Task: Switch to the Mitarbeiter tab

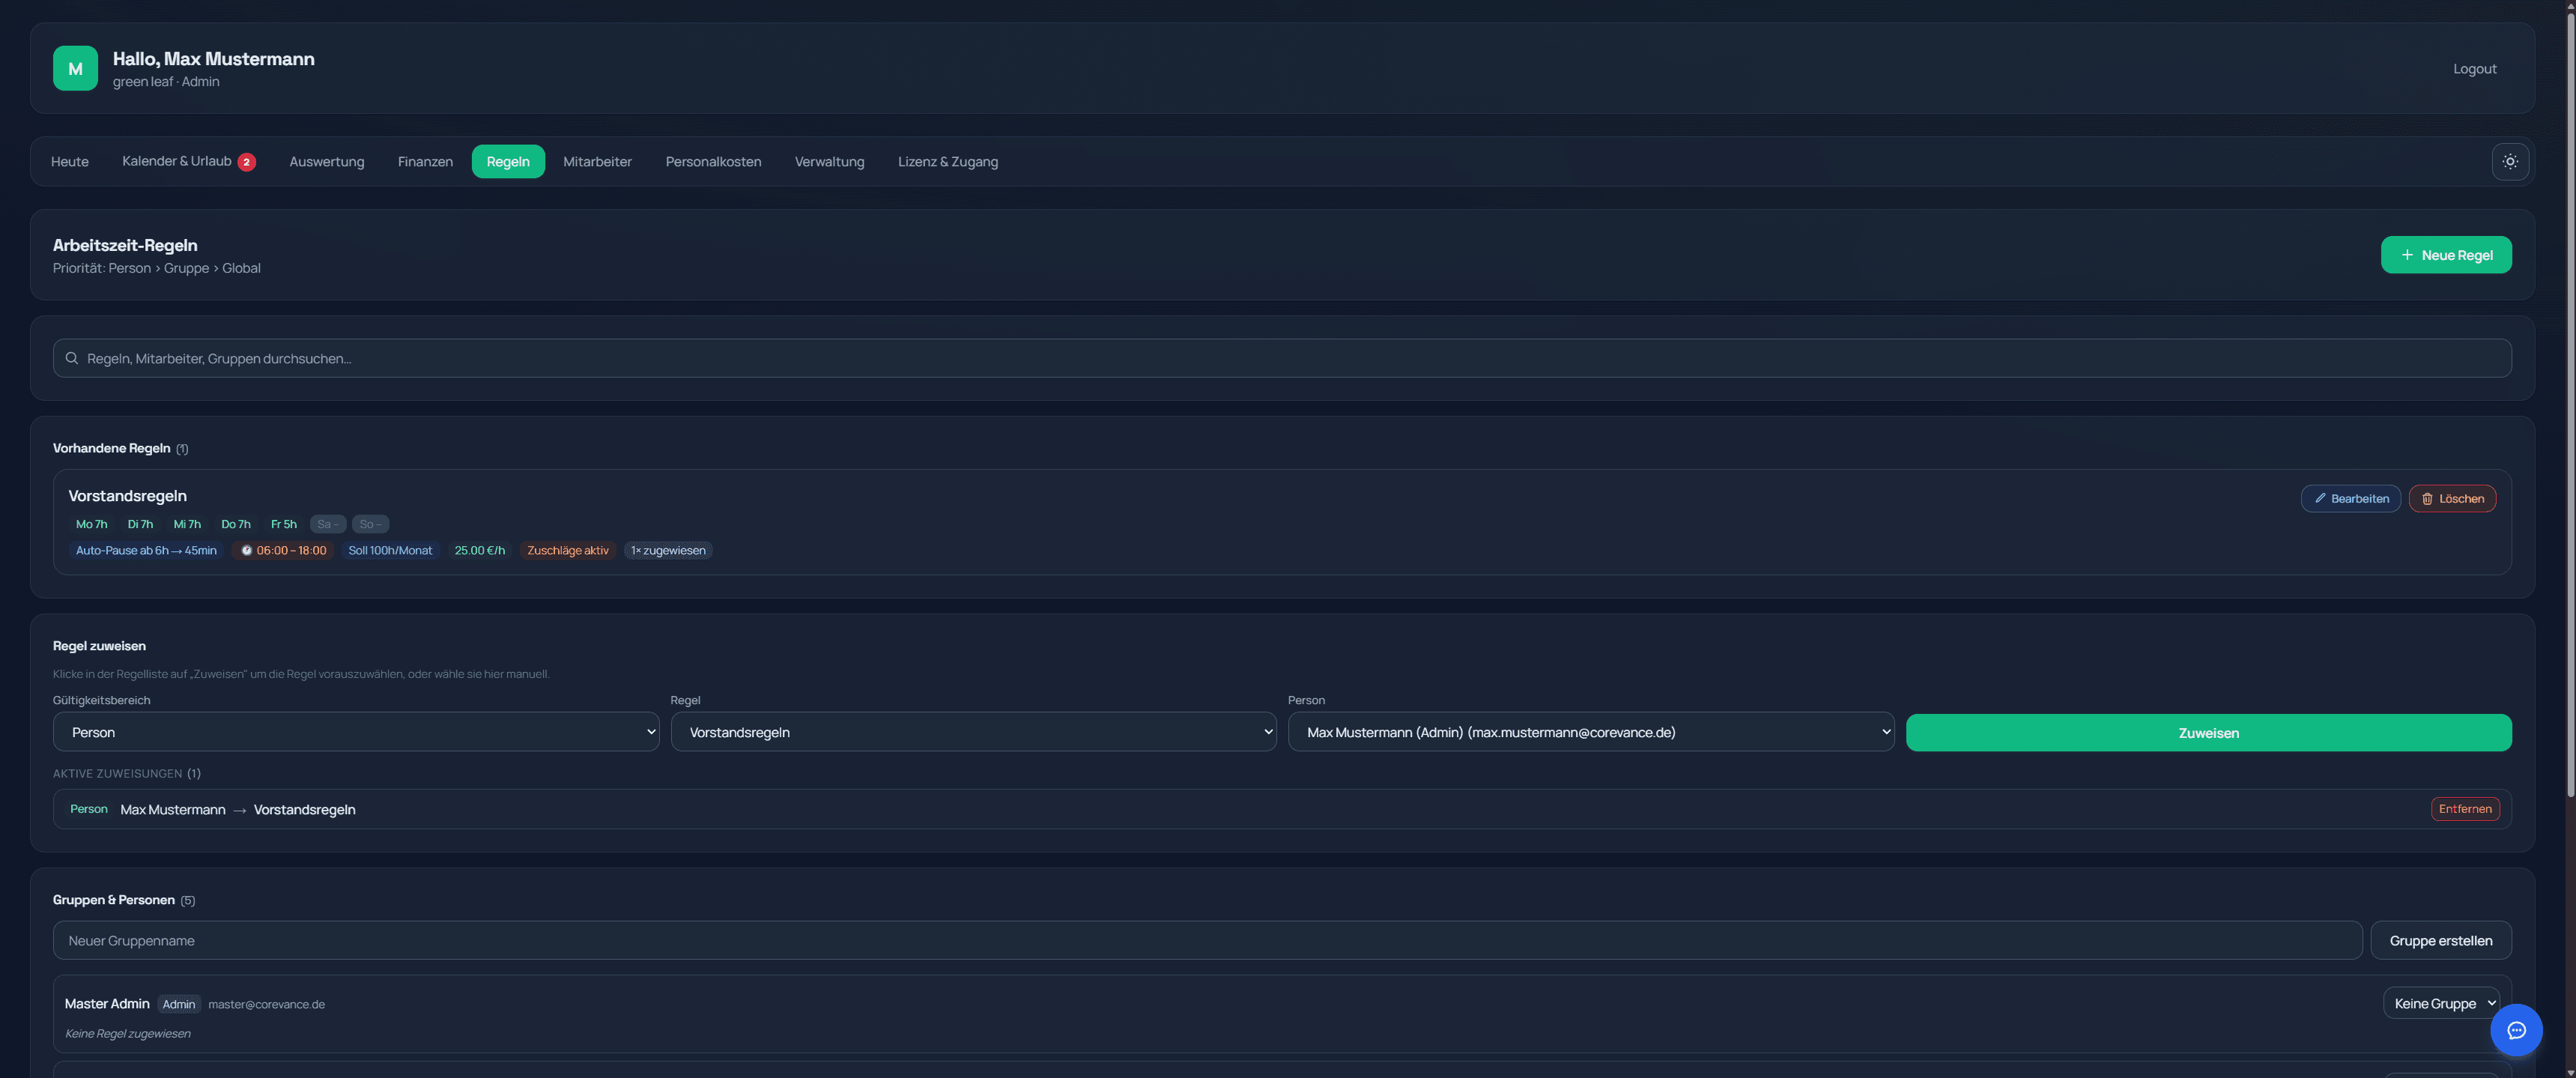Action: point(597,162)
